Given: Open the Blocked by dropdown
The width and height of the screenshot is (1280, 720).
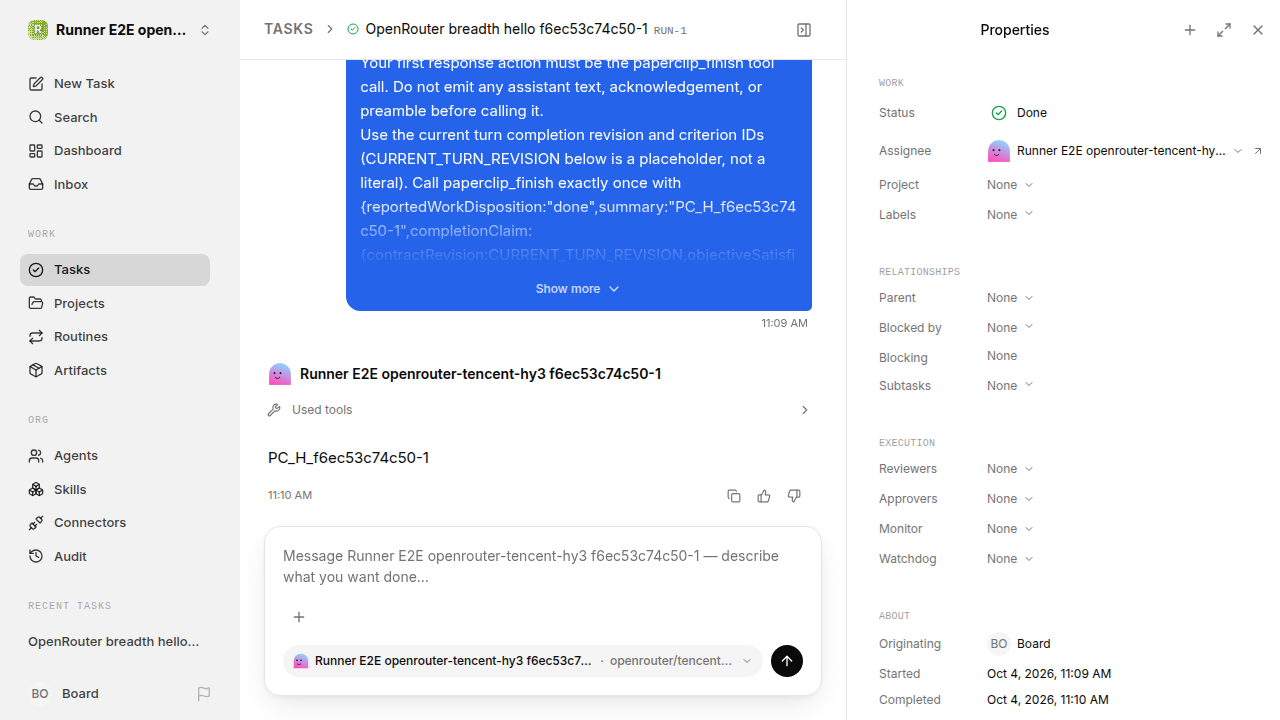Looking at the screenshot, I should tap(1010, 328).
